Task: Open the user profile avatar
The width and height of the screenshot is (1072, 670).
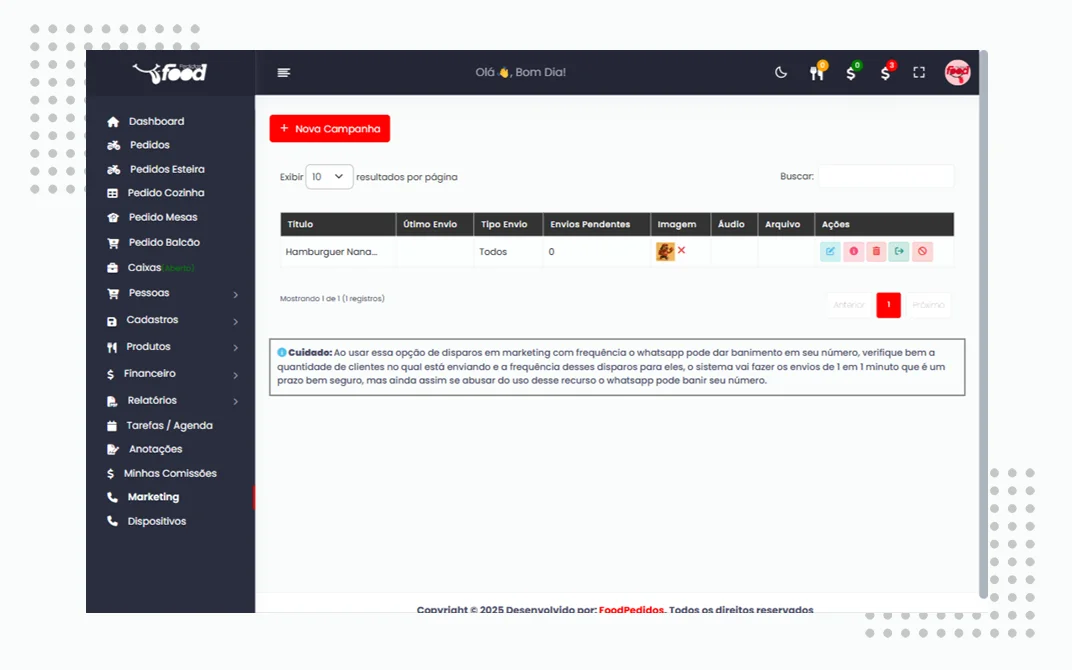Action: coord(957,72)
